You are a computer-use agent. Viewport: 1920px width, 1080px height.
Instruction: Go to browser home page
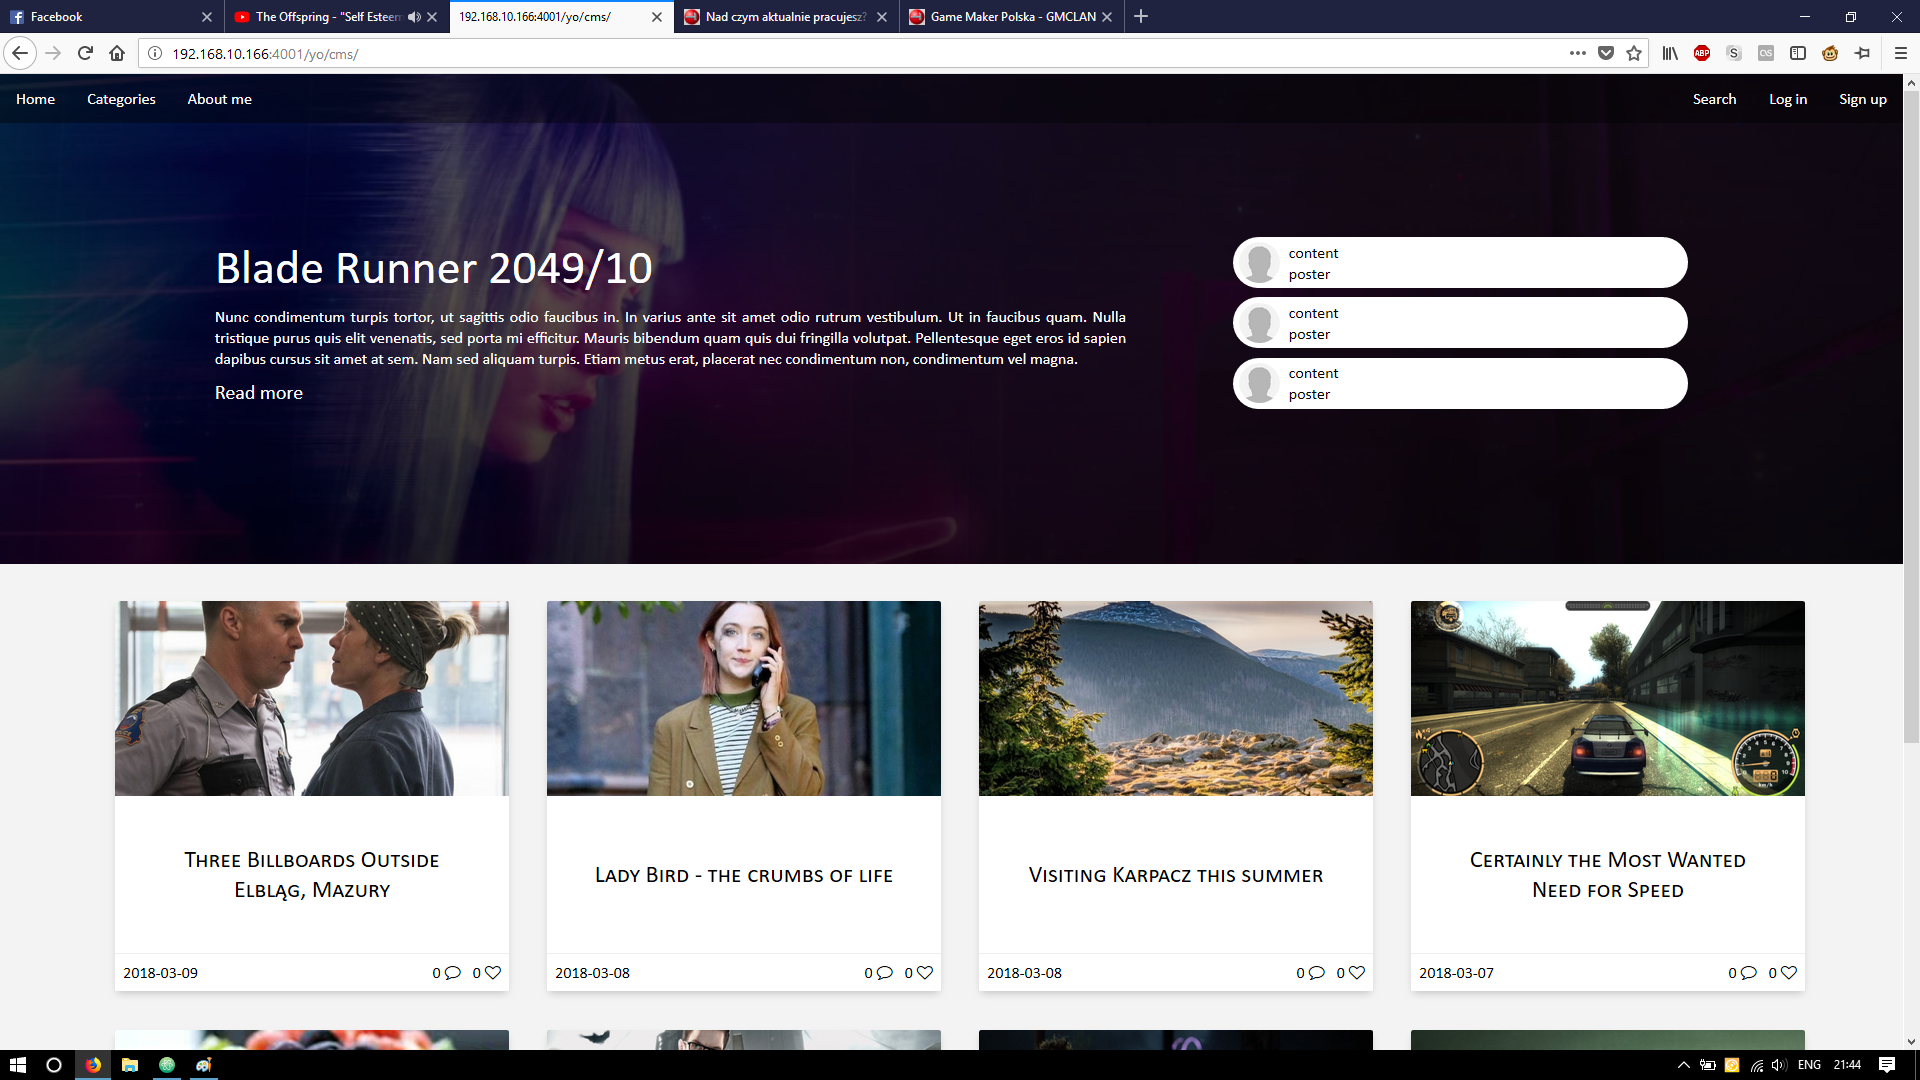click(x=117, y=53)
